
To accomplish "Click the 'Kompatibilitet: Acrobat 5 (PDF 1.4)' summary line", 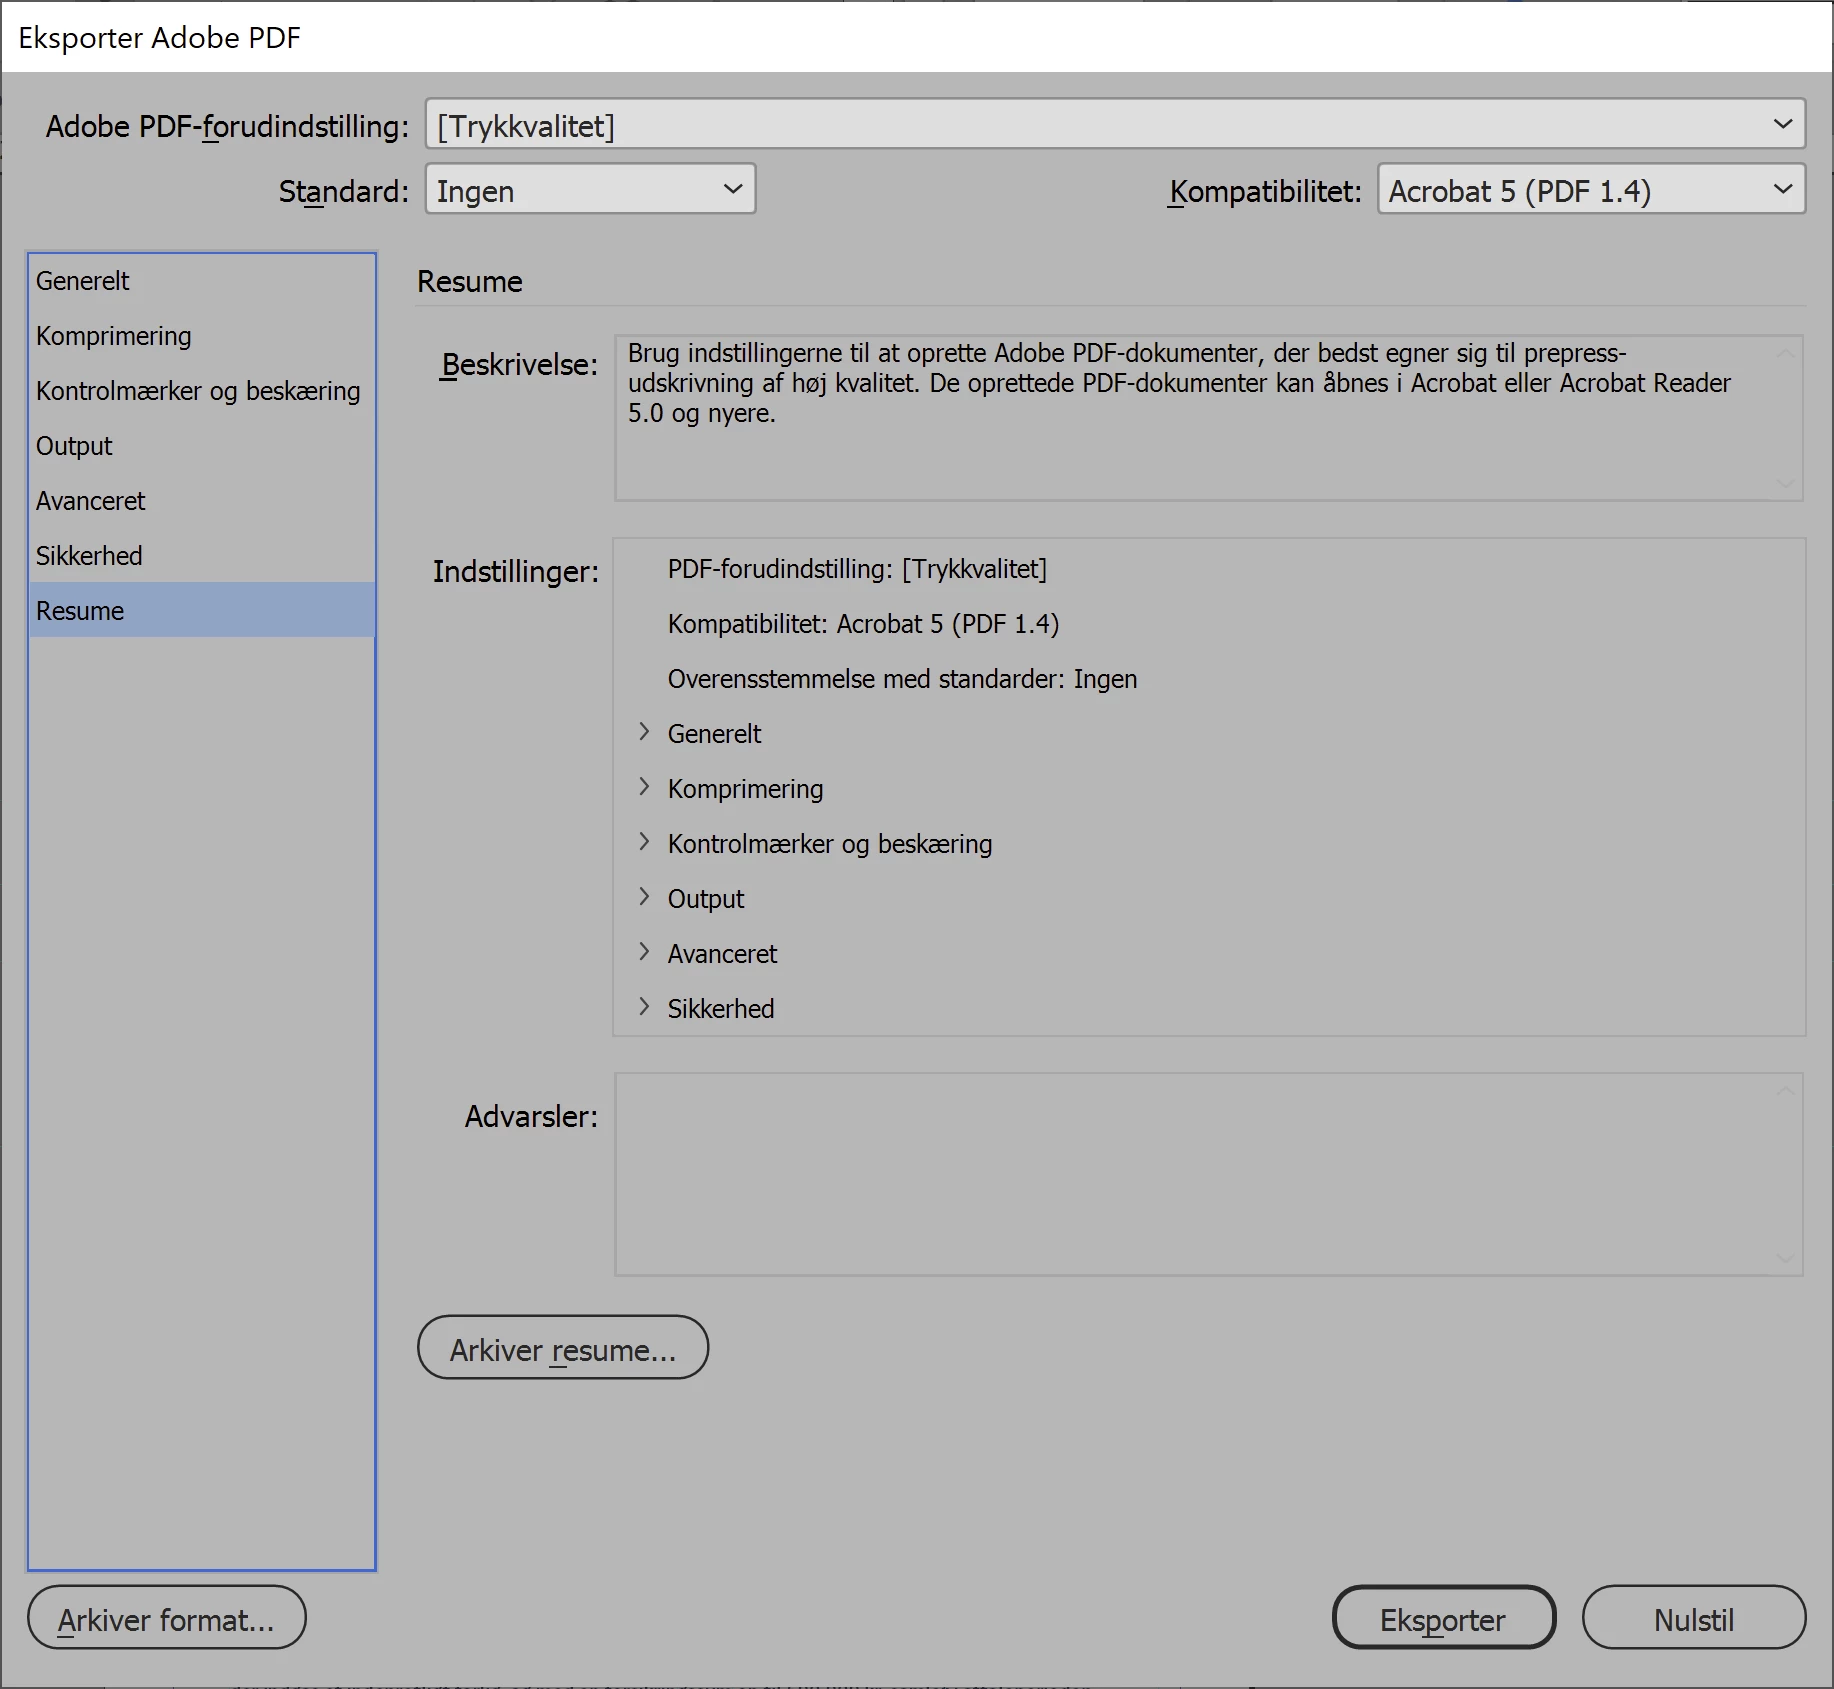I will coord(863,624).
